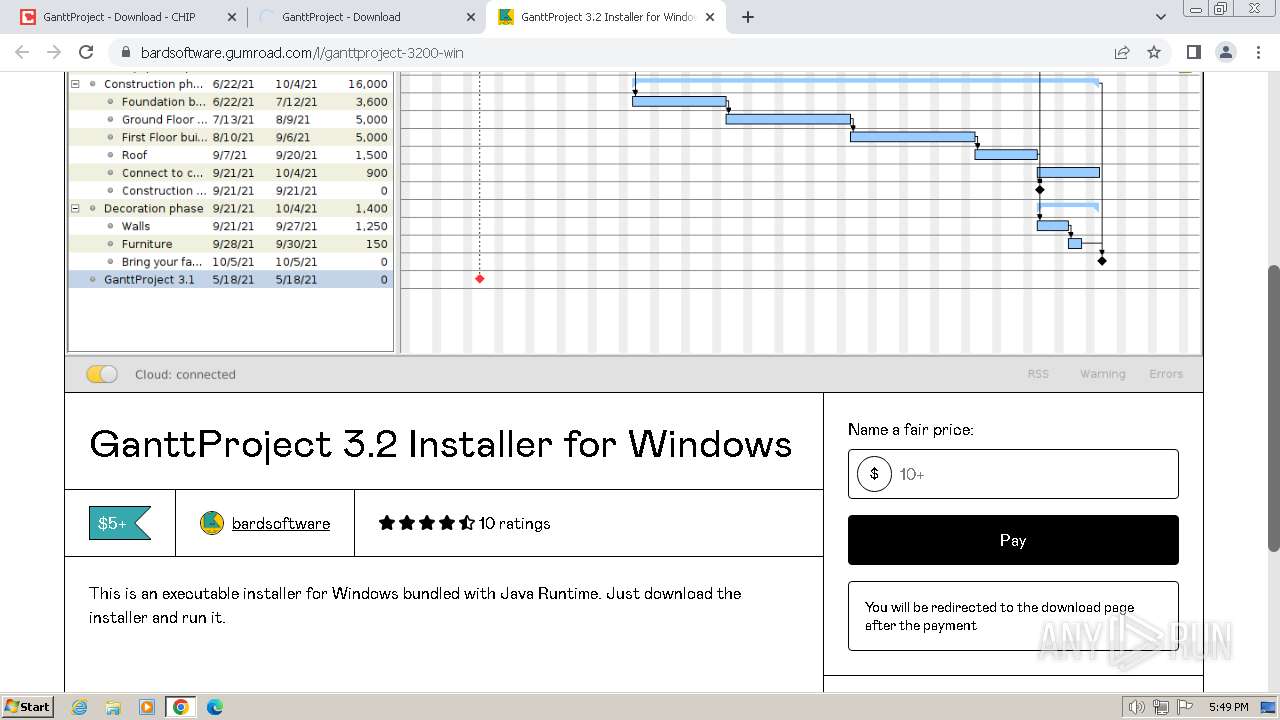Open Chrome profile avatar menu
Image resolution: width=1280 pixels, height=720 pixels.
(1225, 52)
